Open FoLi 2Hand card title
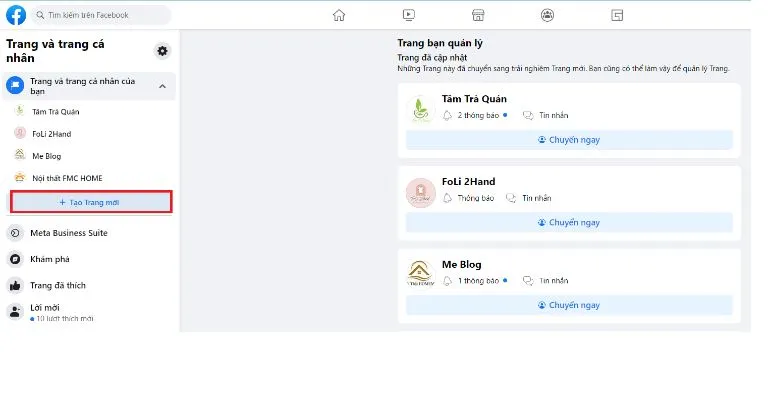768x417 pixels. [468, 181]
